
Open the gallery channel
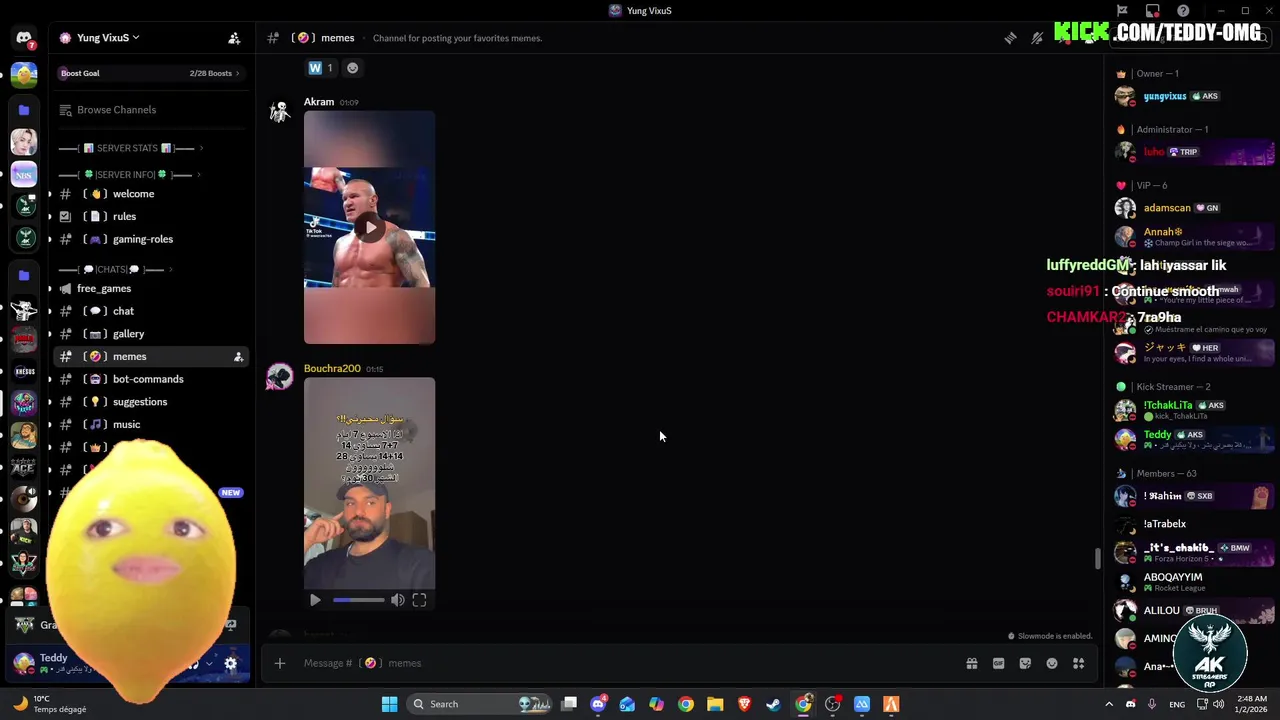pos(150,334)
